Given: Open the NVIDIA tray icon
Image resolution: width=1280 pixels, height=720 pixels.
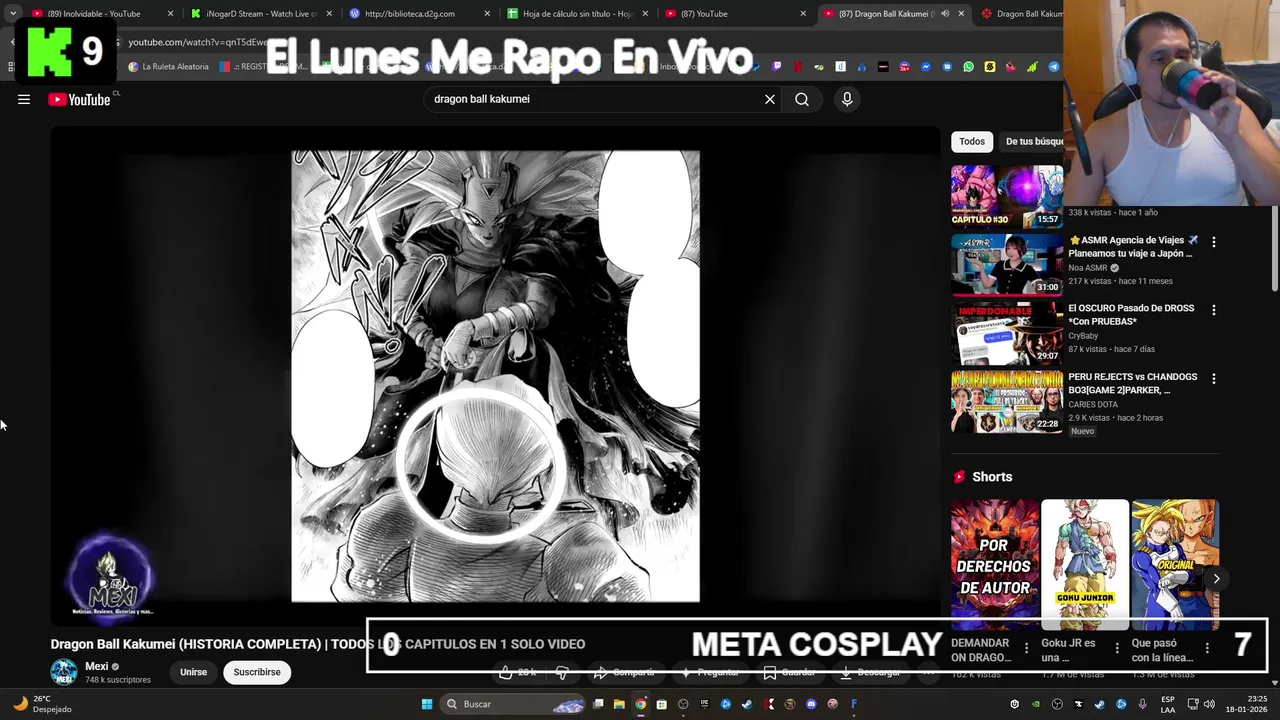Looking at the screenshot, I should (x=1036, y=704).
